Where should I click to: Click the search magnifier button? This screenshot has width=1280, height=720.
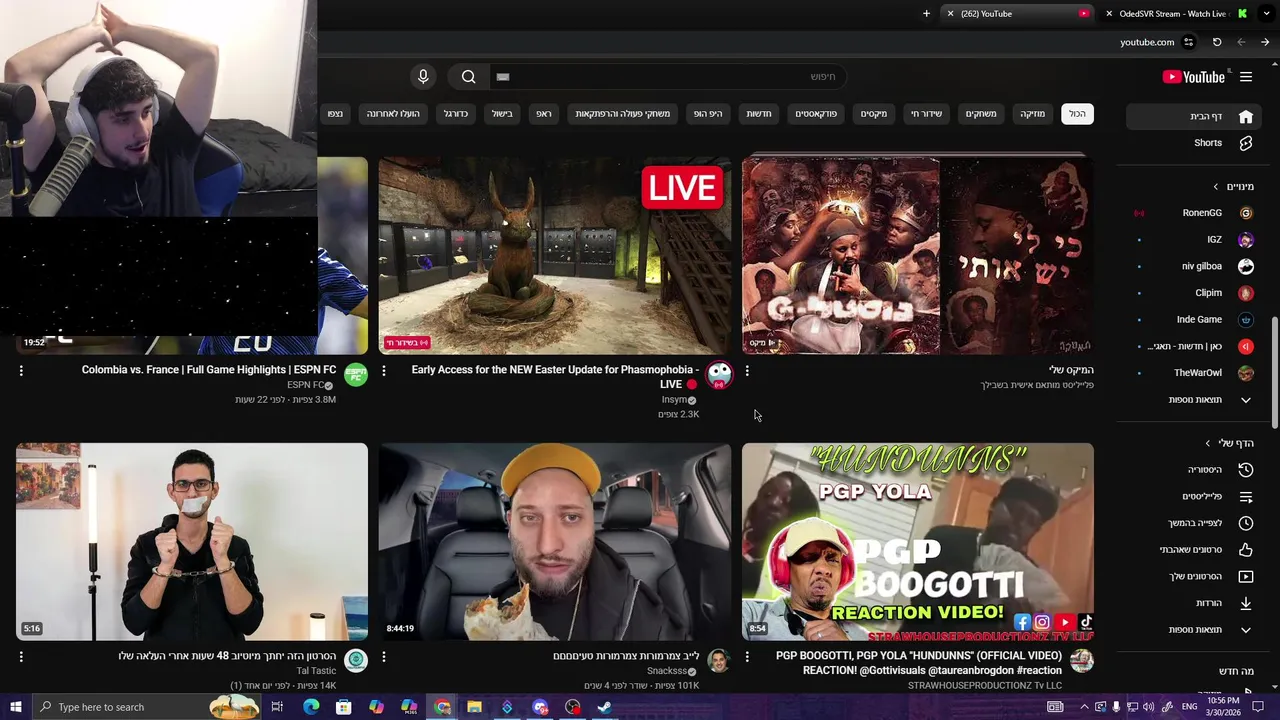click(468, 77)
